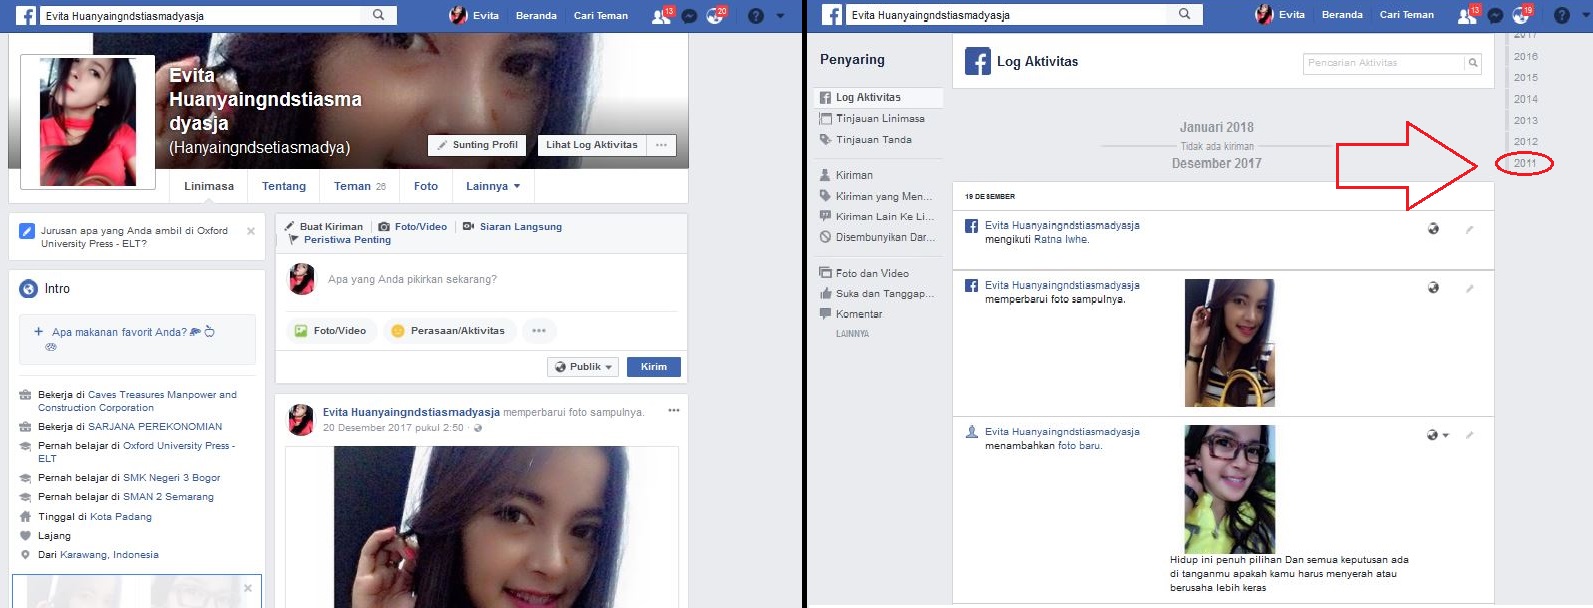The height and width of the screenshot is (608, 1593).
Task: Open notifications globe in right window
Action: click(1521, 16)
